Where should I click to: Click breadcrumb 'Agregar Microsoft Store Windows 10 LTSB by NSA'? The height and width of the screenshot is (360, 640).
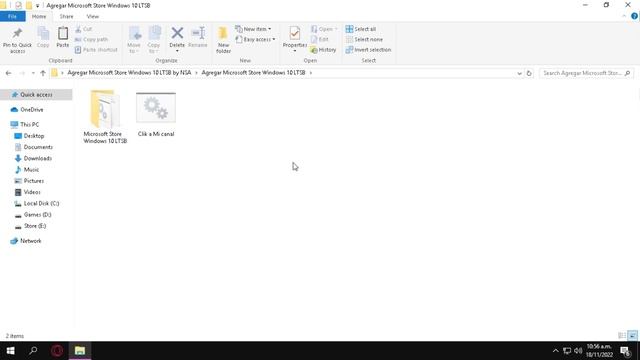click(x=129, y=73)
